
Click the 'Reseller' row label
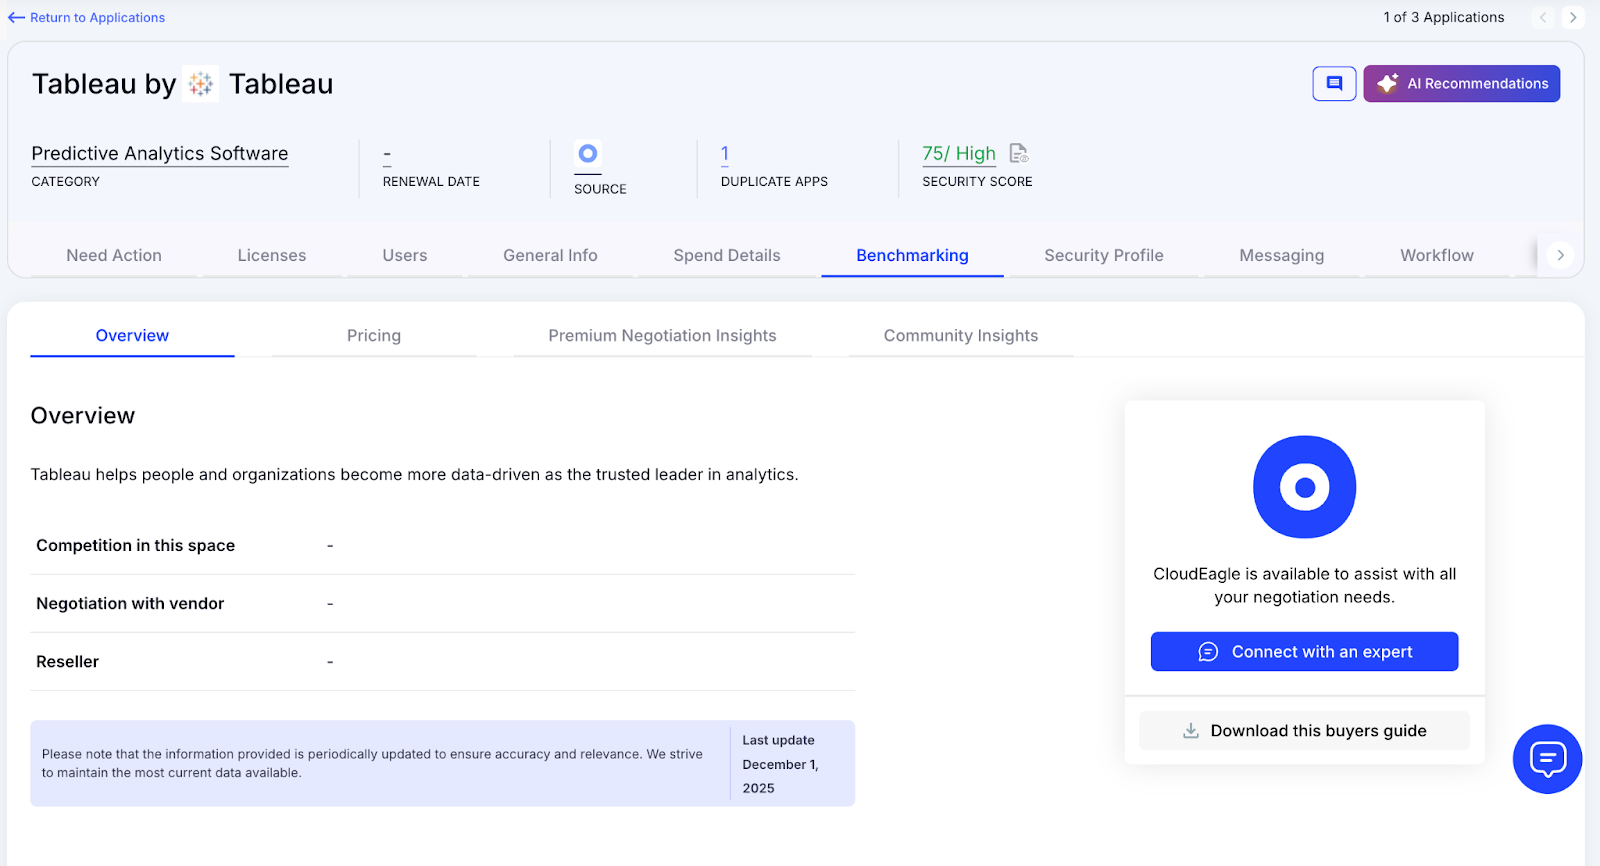(68, 662)
